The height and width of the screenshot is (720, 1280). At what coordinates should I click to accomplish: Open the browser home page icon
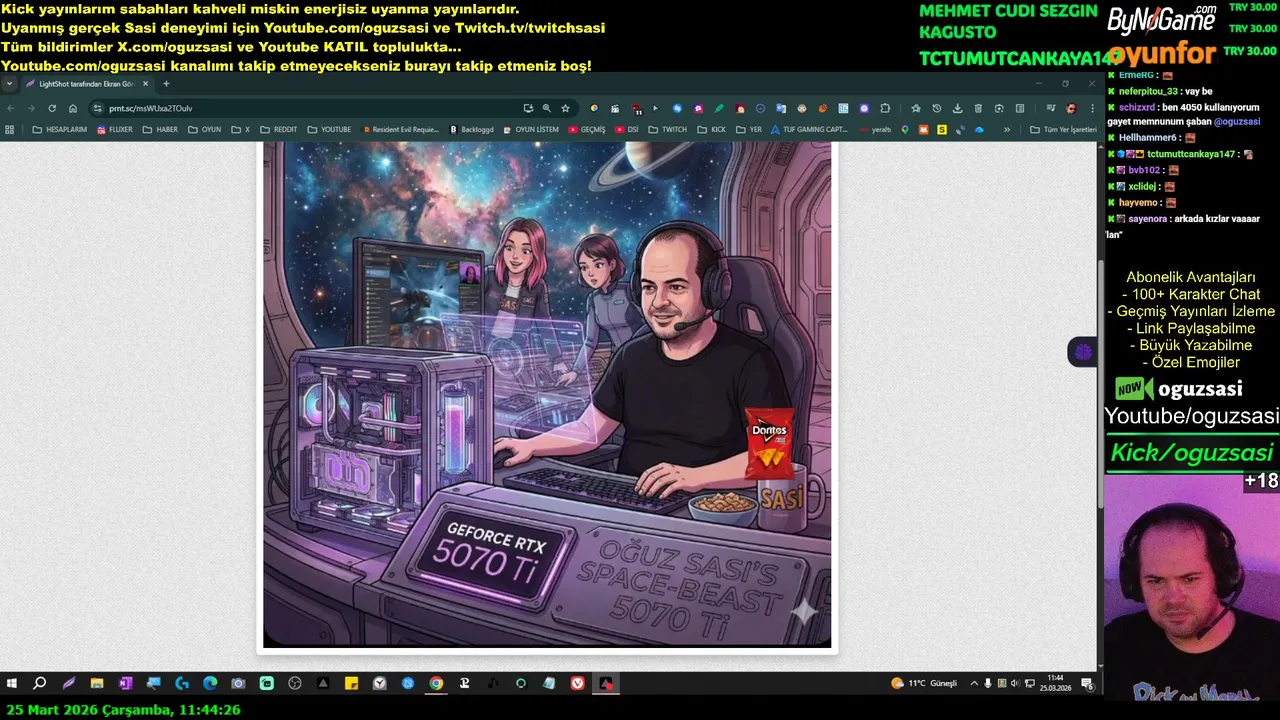73,108
